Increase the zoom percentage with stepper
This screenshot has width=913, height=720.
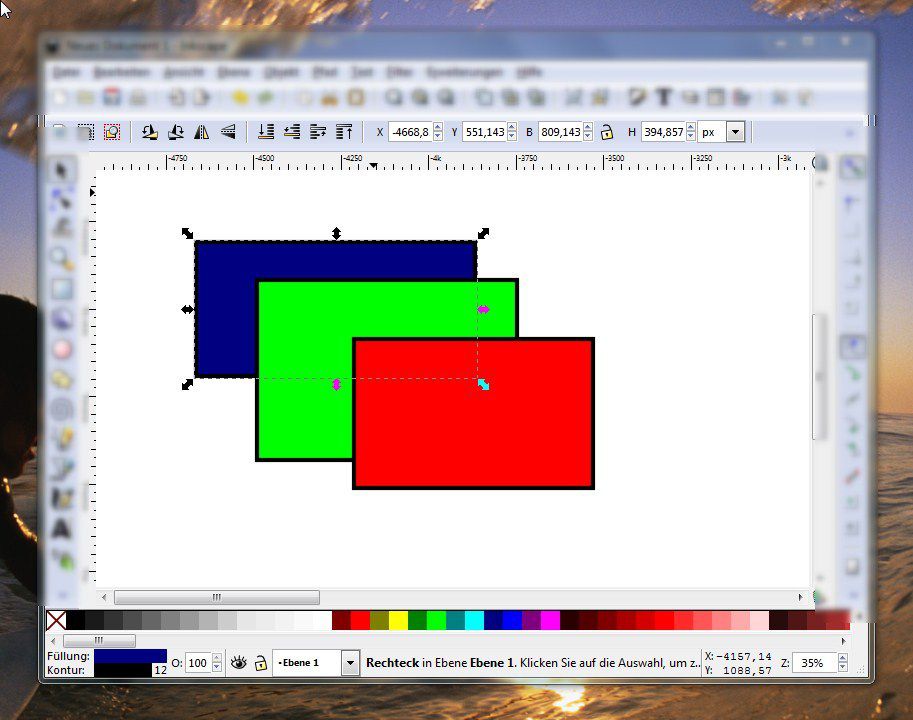coord(844,658)
